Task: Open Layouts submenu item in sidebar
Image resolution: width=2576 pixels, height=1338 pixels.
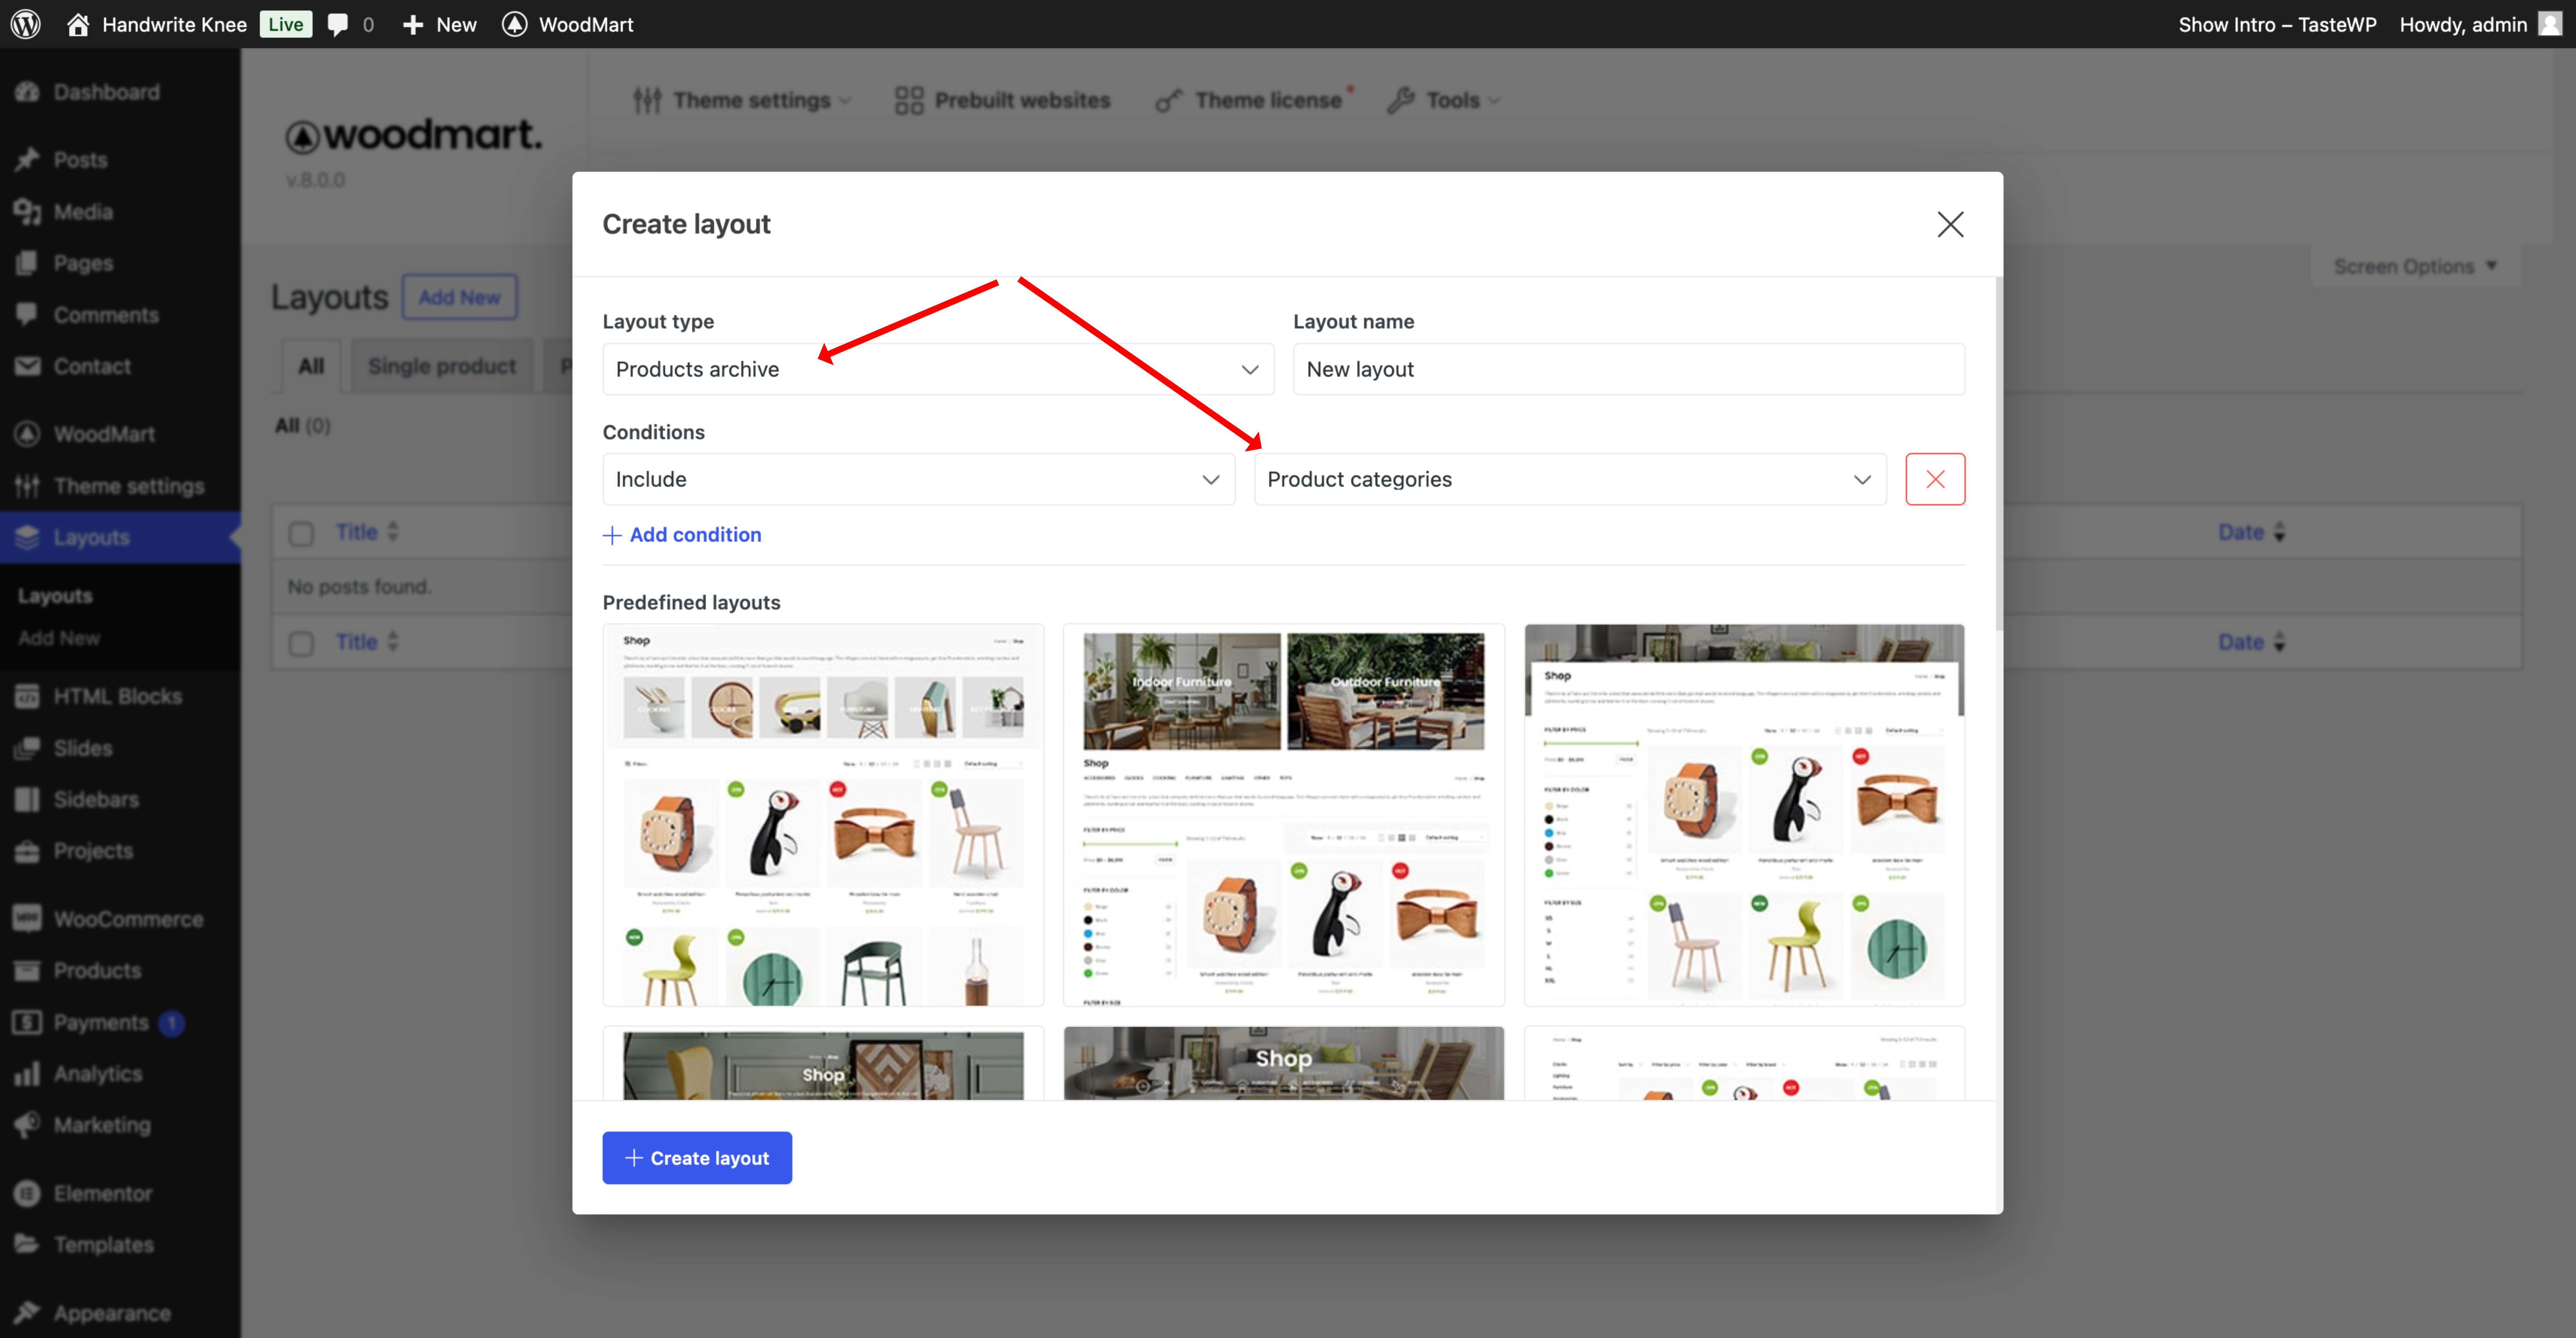Action: [55, 595]
